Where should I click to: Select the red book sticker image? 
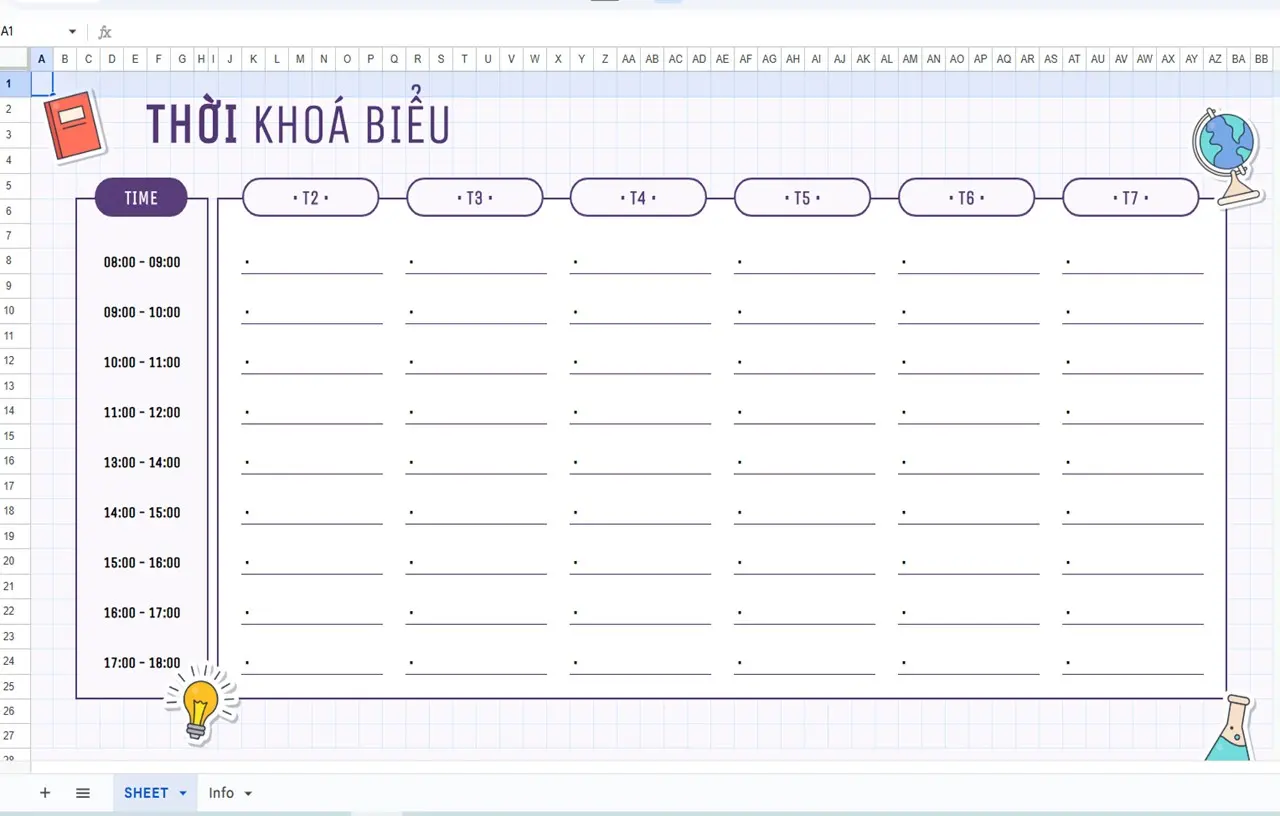(74, 125)
